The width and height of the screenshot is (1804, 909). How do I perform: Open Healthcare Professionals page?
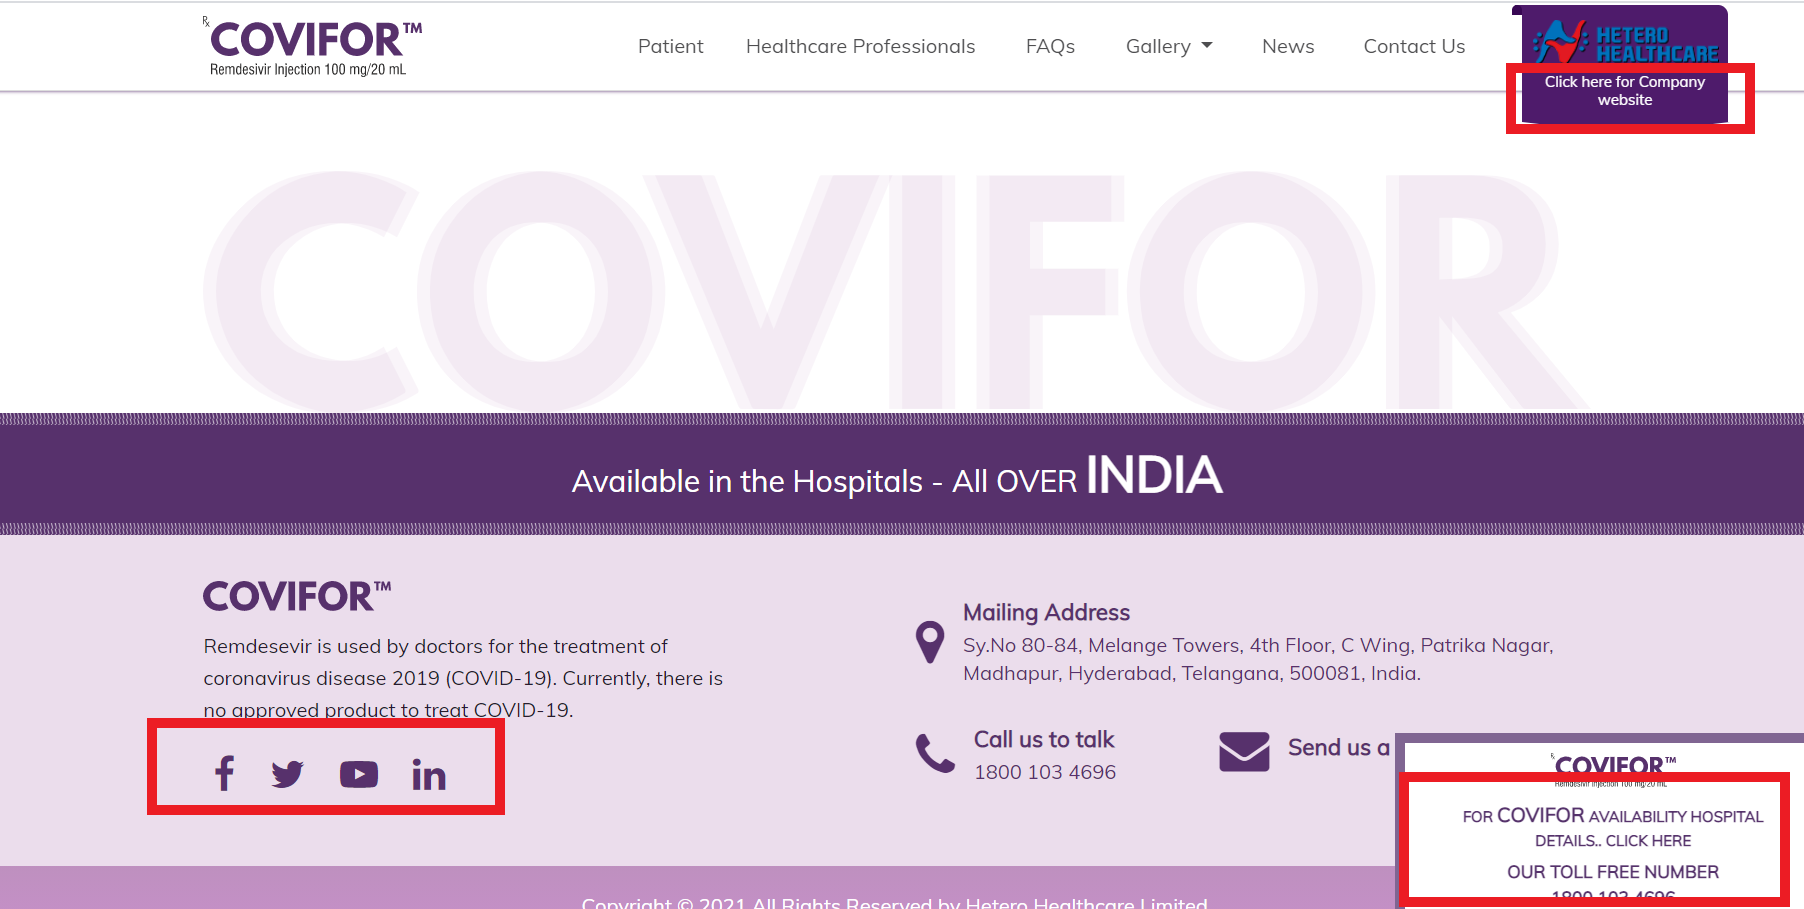click(x=861, y=46)
